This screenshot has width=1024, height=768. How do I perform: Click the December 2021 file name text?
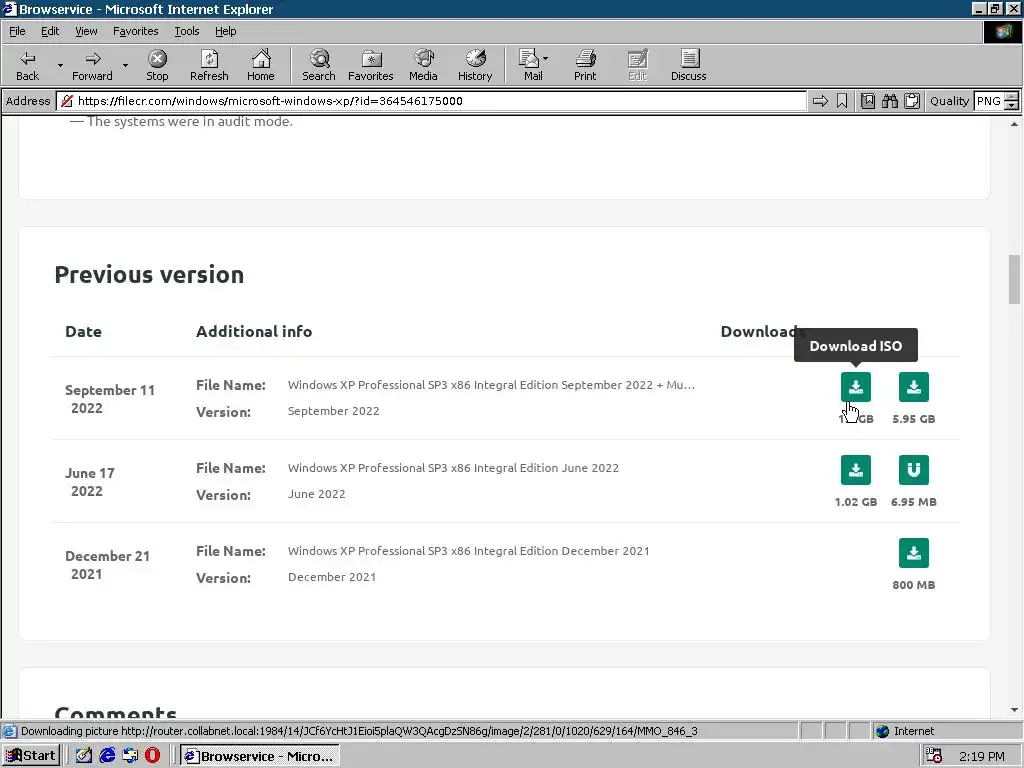pos(468,551)
